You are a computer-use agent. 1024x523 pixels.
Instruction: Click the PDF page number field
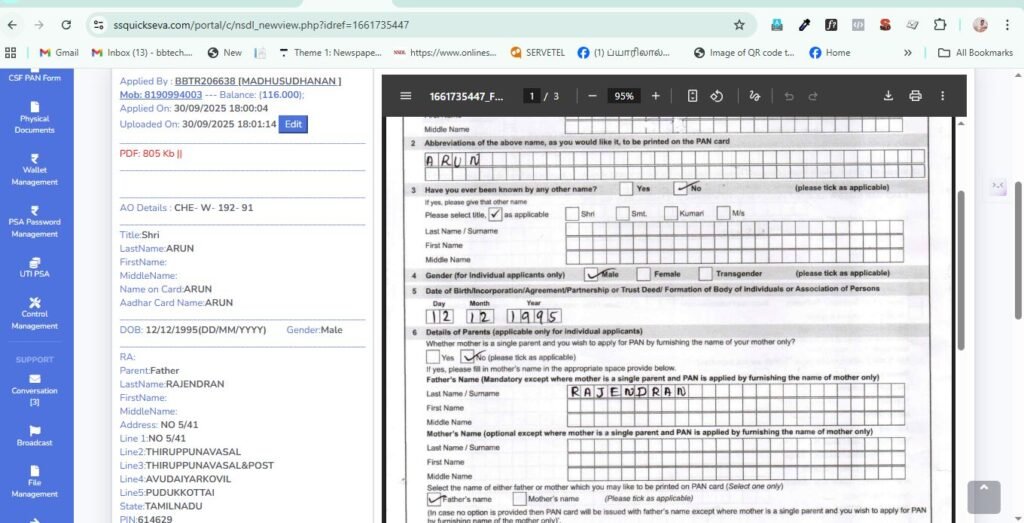[x=532, y=96]
